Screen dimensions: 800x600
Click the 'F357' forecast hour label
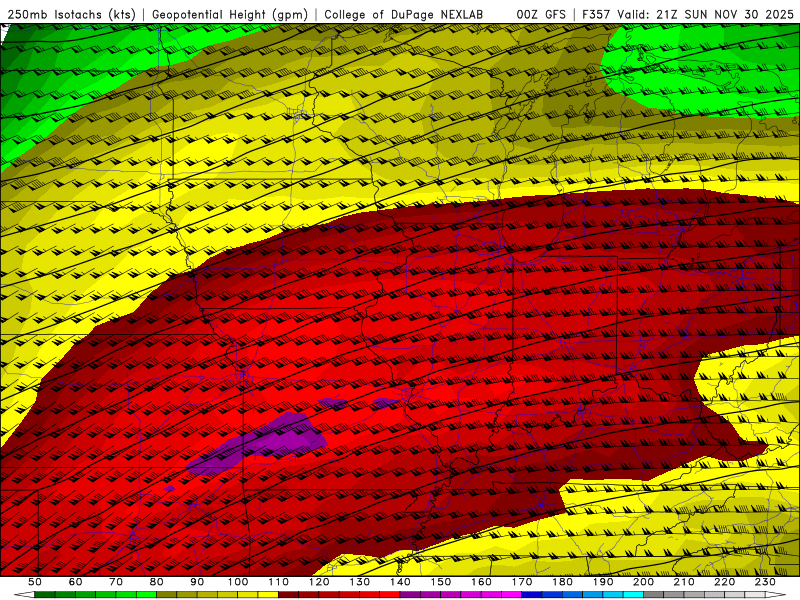(596, 15)
